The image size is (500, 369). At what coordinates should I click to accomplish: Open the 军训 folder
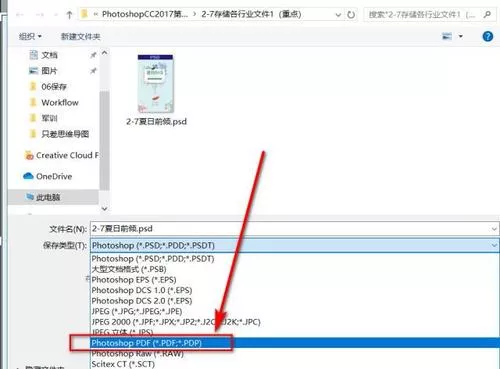49,118
